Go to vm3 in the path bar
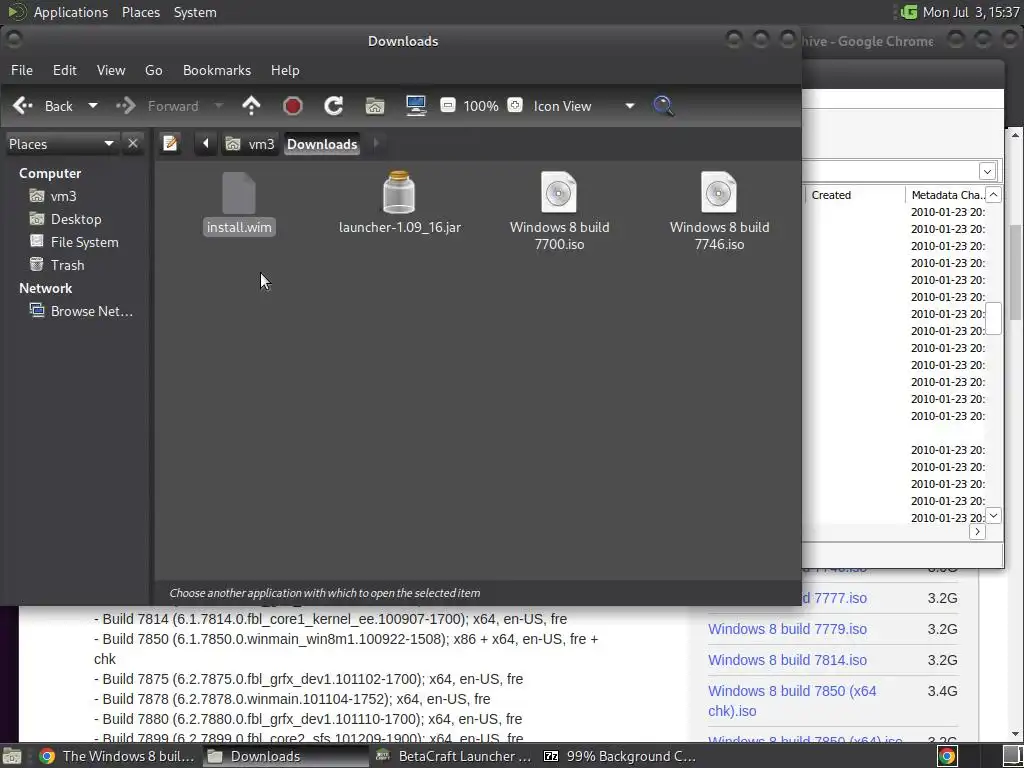This screenshot has height=768, width=1024. (x=250, y=144)
